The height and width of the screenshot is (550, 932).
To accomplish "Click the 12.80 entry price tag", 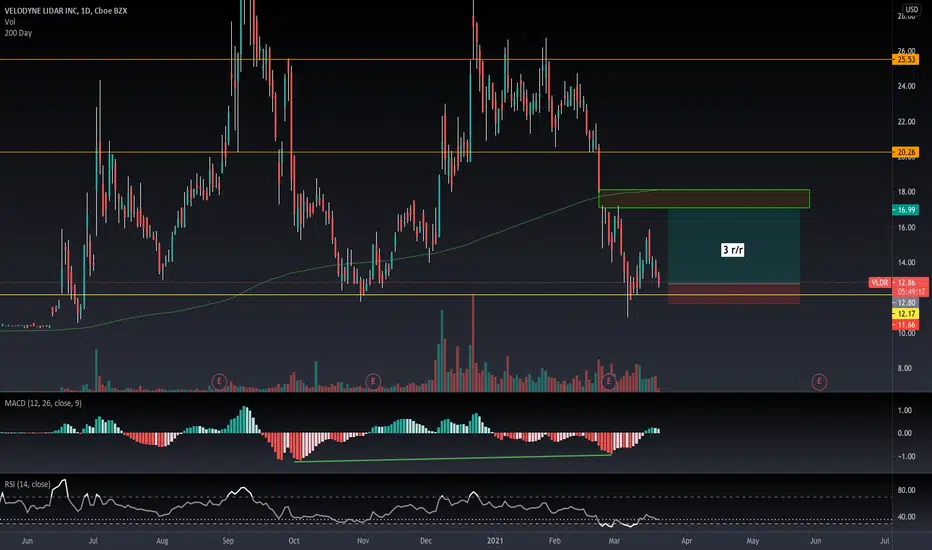I will click(906, 303).
